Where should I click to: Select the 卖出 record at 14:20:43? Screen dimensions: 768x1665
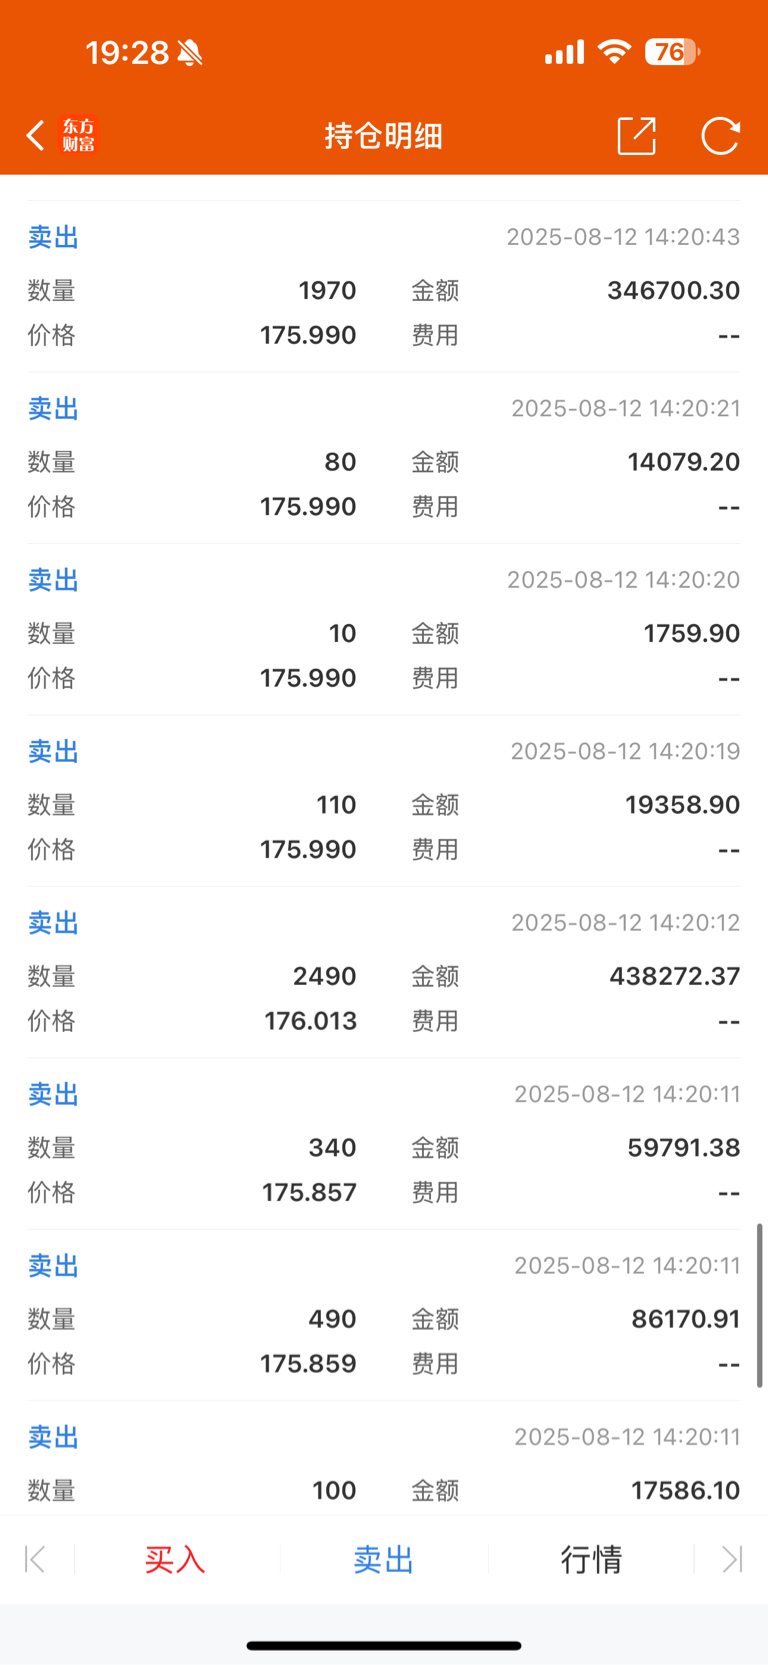point(384,287)
